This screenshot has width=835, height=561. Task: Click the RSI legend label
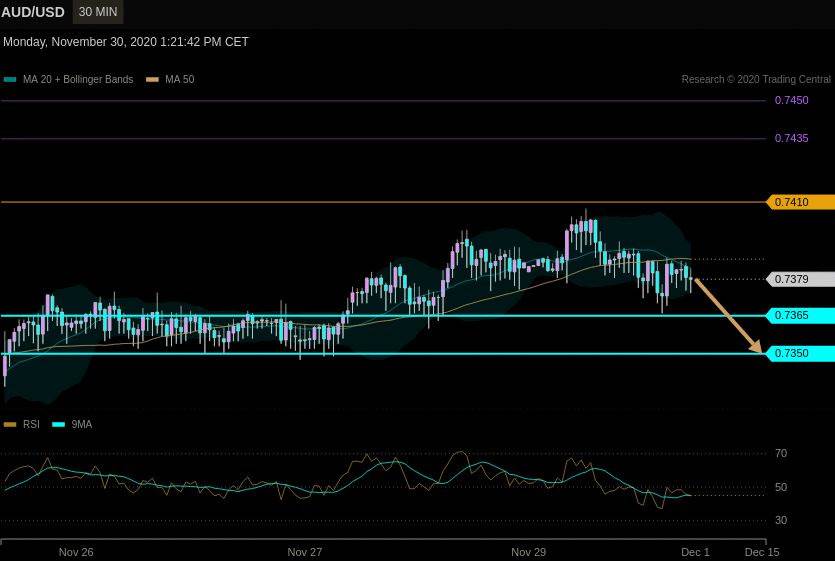31,424
